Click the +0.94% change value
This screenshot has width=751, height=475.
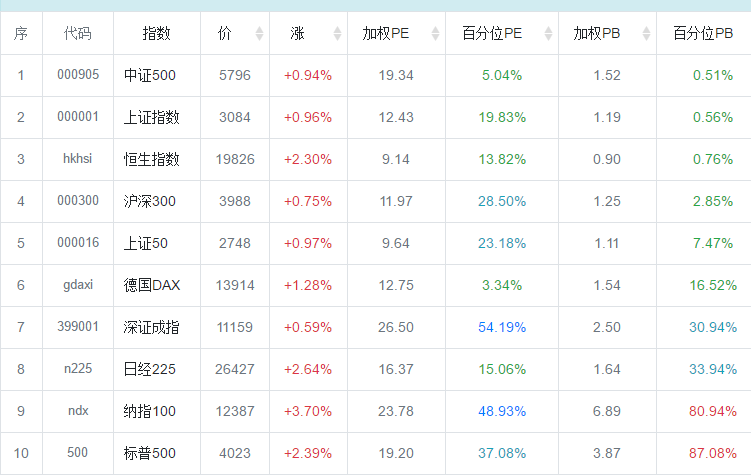(308, 76)
